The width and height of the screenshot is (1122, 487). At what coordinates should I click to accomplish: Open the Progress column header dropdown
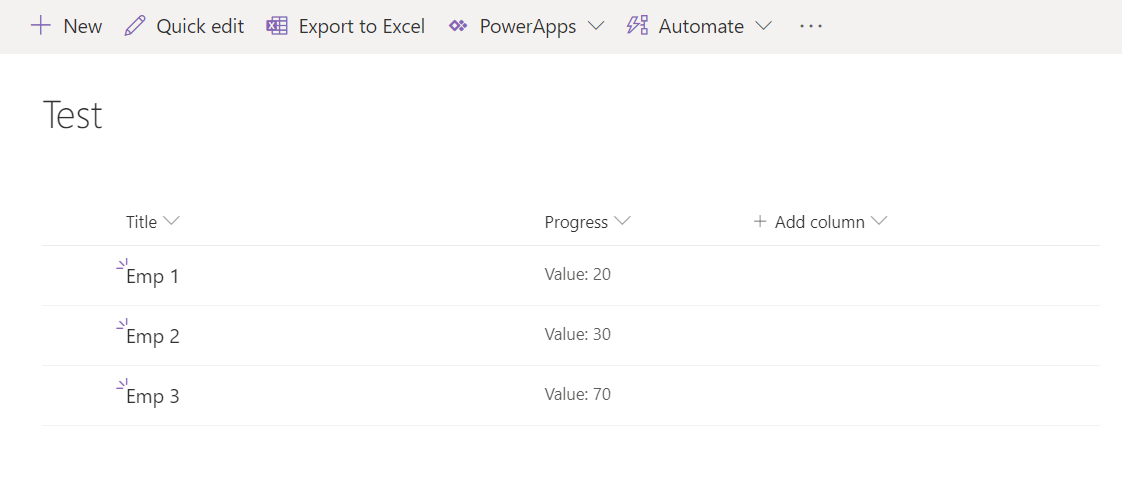tap(623, 222)
